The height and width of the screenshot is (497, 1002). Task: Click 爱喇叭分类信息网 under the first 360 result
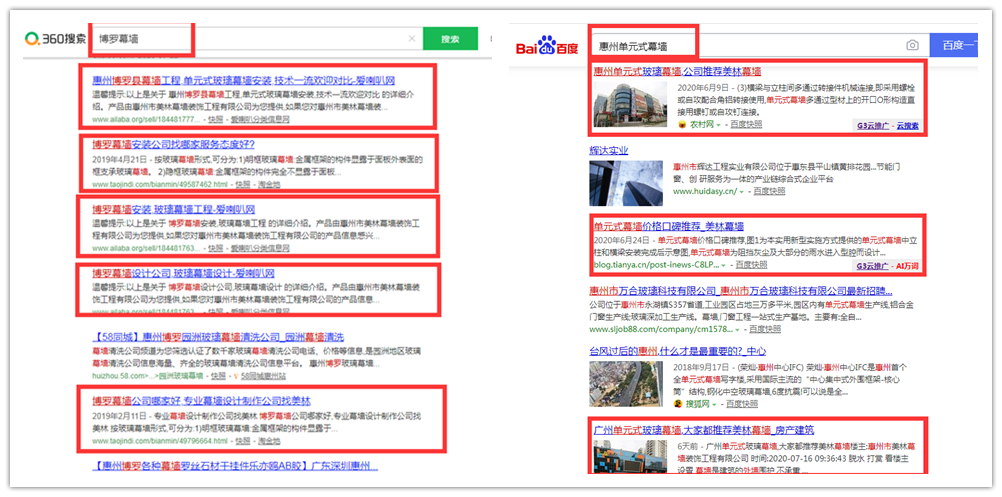[x=260, y=119]
